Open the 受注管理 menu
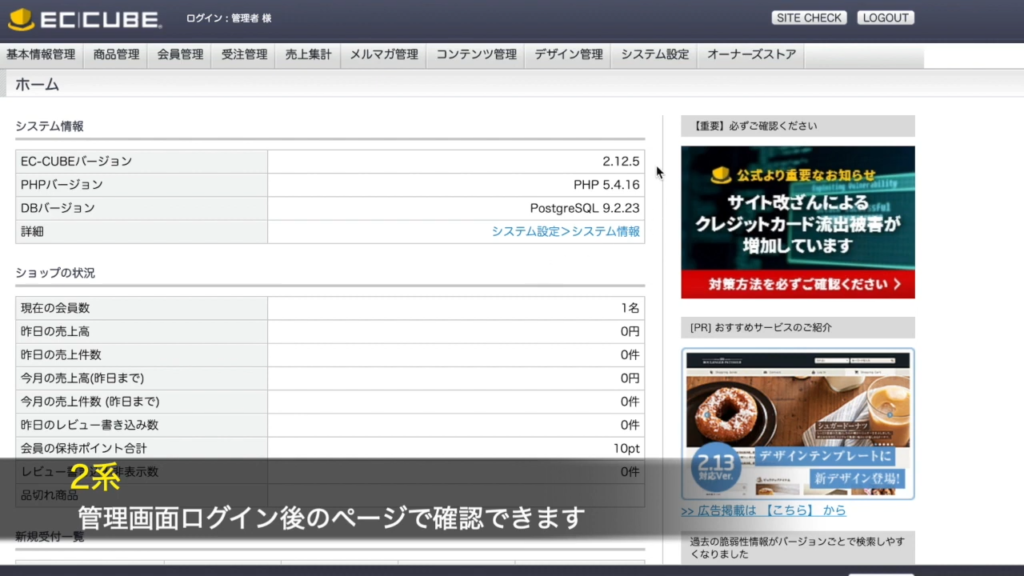 [x=244, y=55]
